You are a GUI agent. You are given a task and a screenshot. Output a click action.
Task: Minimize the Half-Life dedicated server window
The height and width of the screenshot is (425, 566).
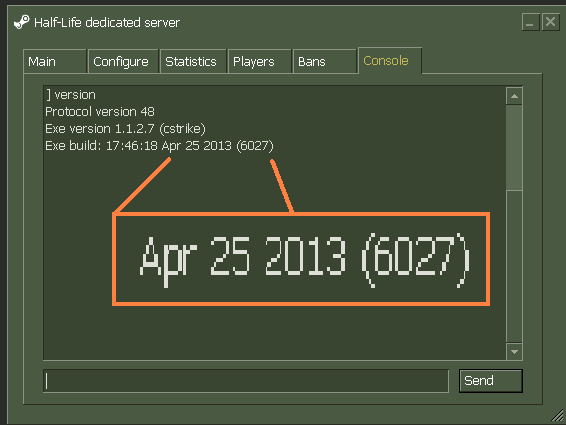coord(530,22)
